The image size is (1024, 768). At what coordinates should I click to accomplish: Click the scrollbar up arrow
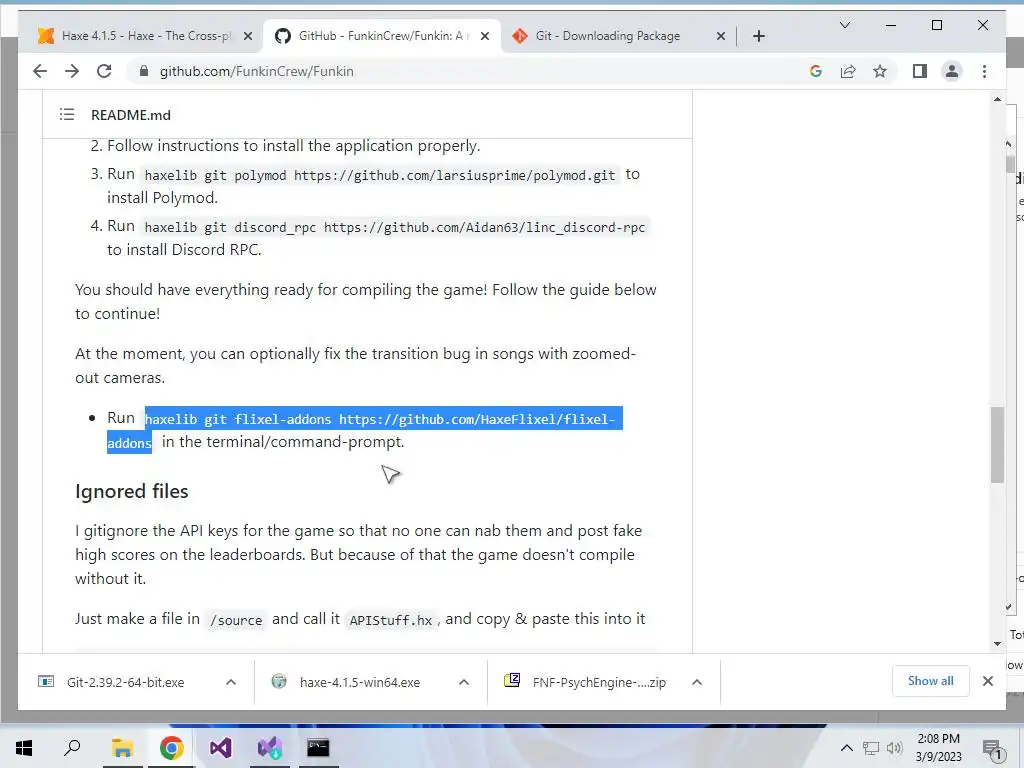point(997,99)
